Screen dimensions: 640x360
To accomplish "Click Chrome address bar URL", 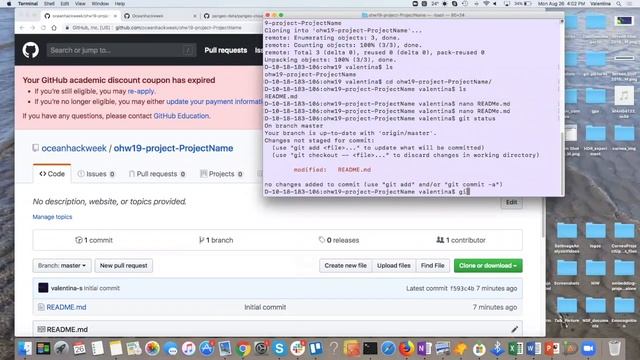I will pos(178,28).
